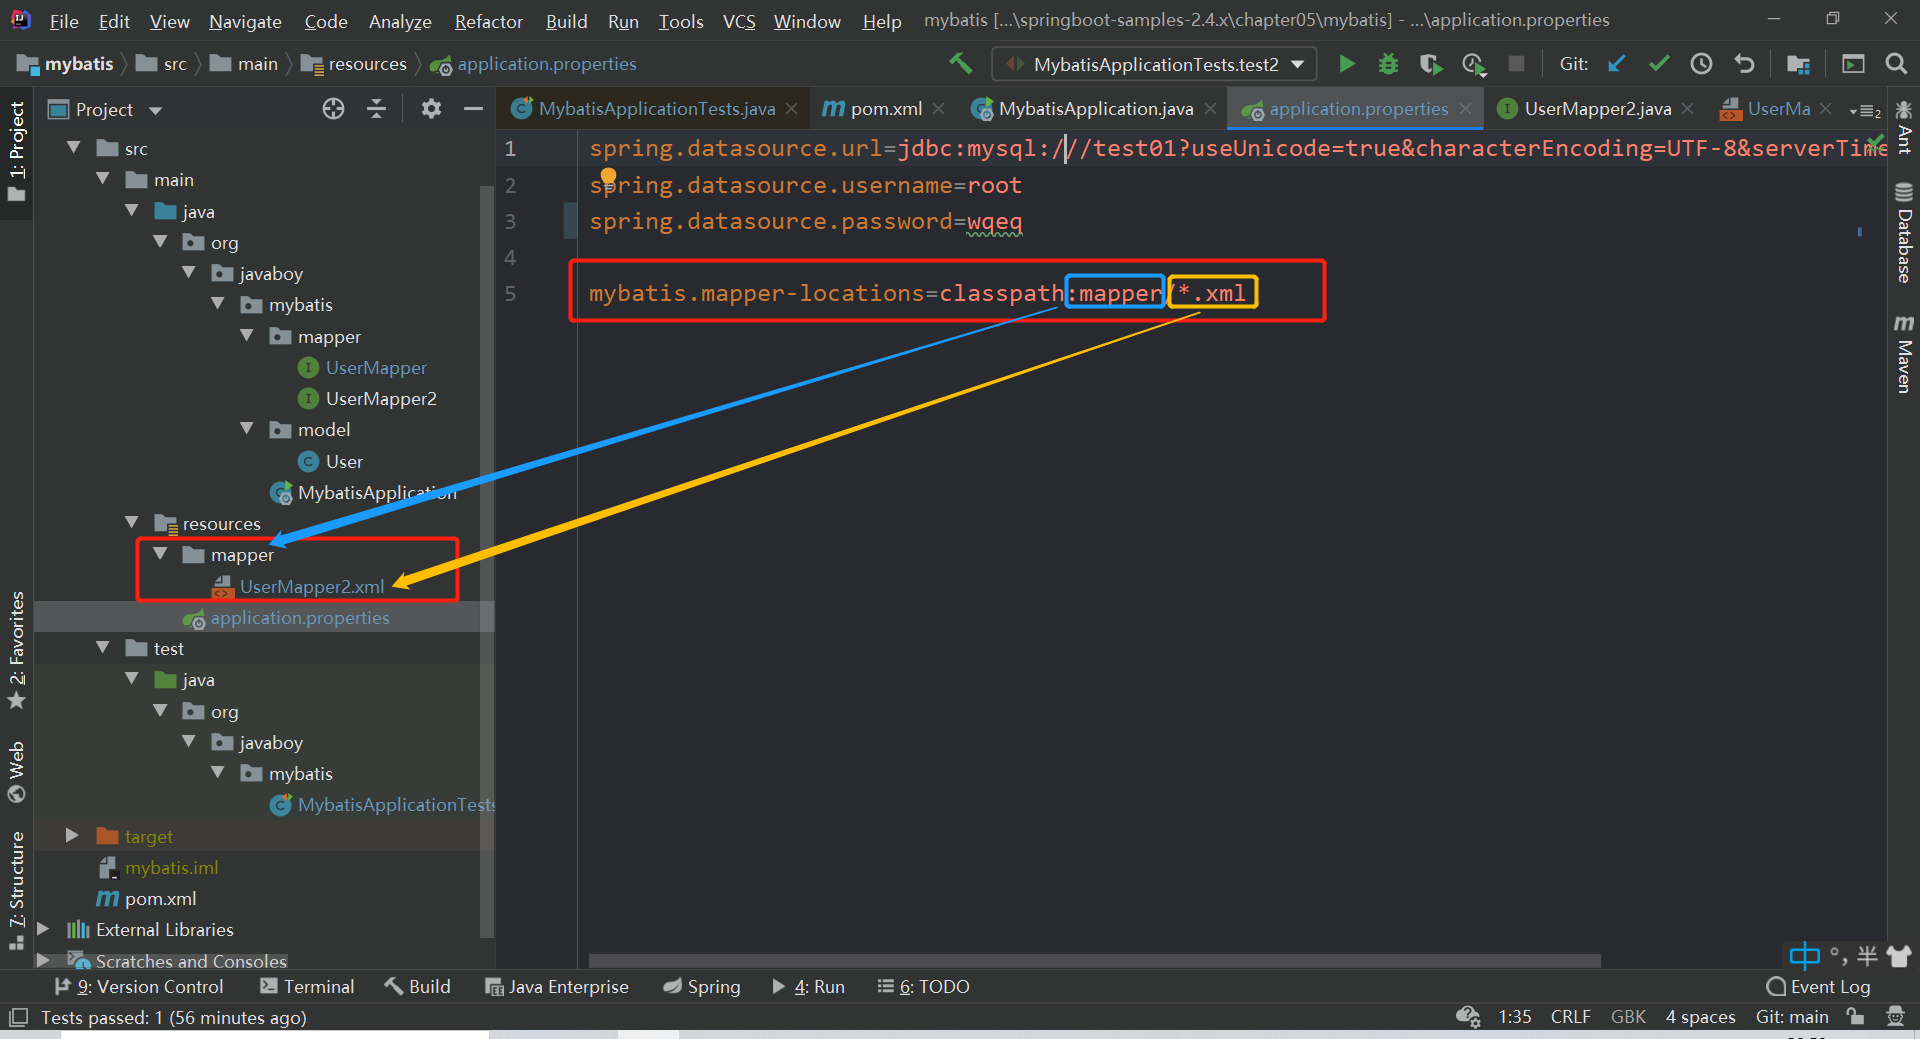This screenshot has height=1039, width=1920.
Task: Switch to UserMapper2.java tab
Action: pos(1597,108)
